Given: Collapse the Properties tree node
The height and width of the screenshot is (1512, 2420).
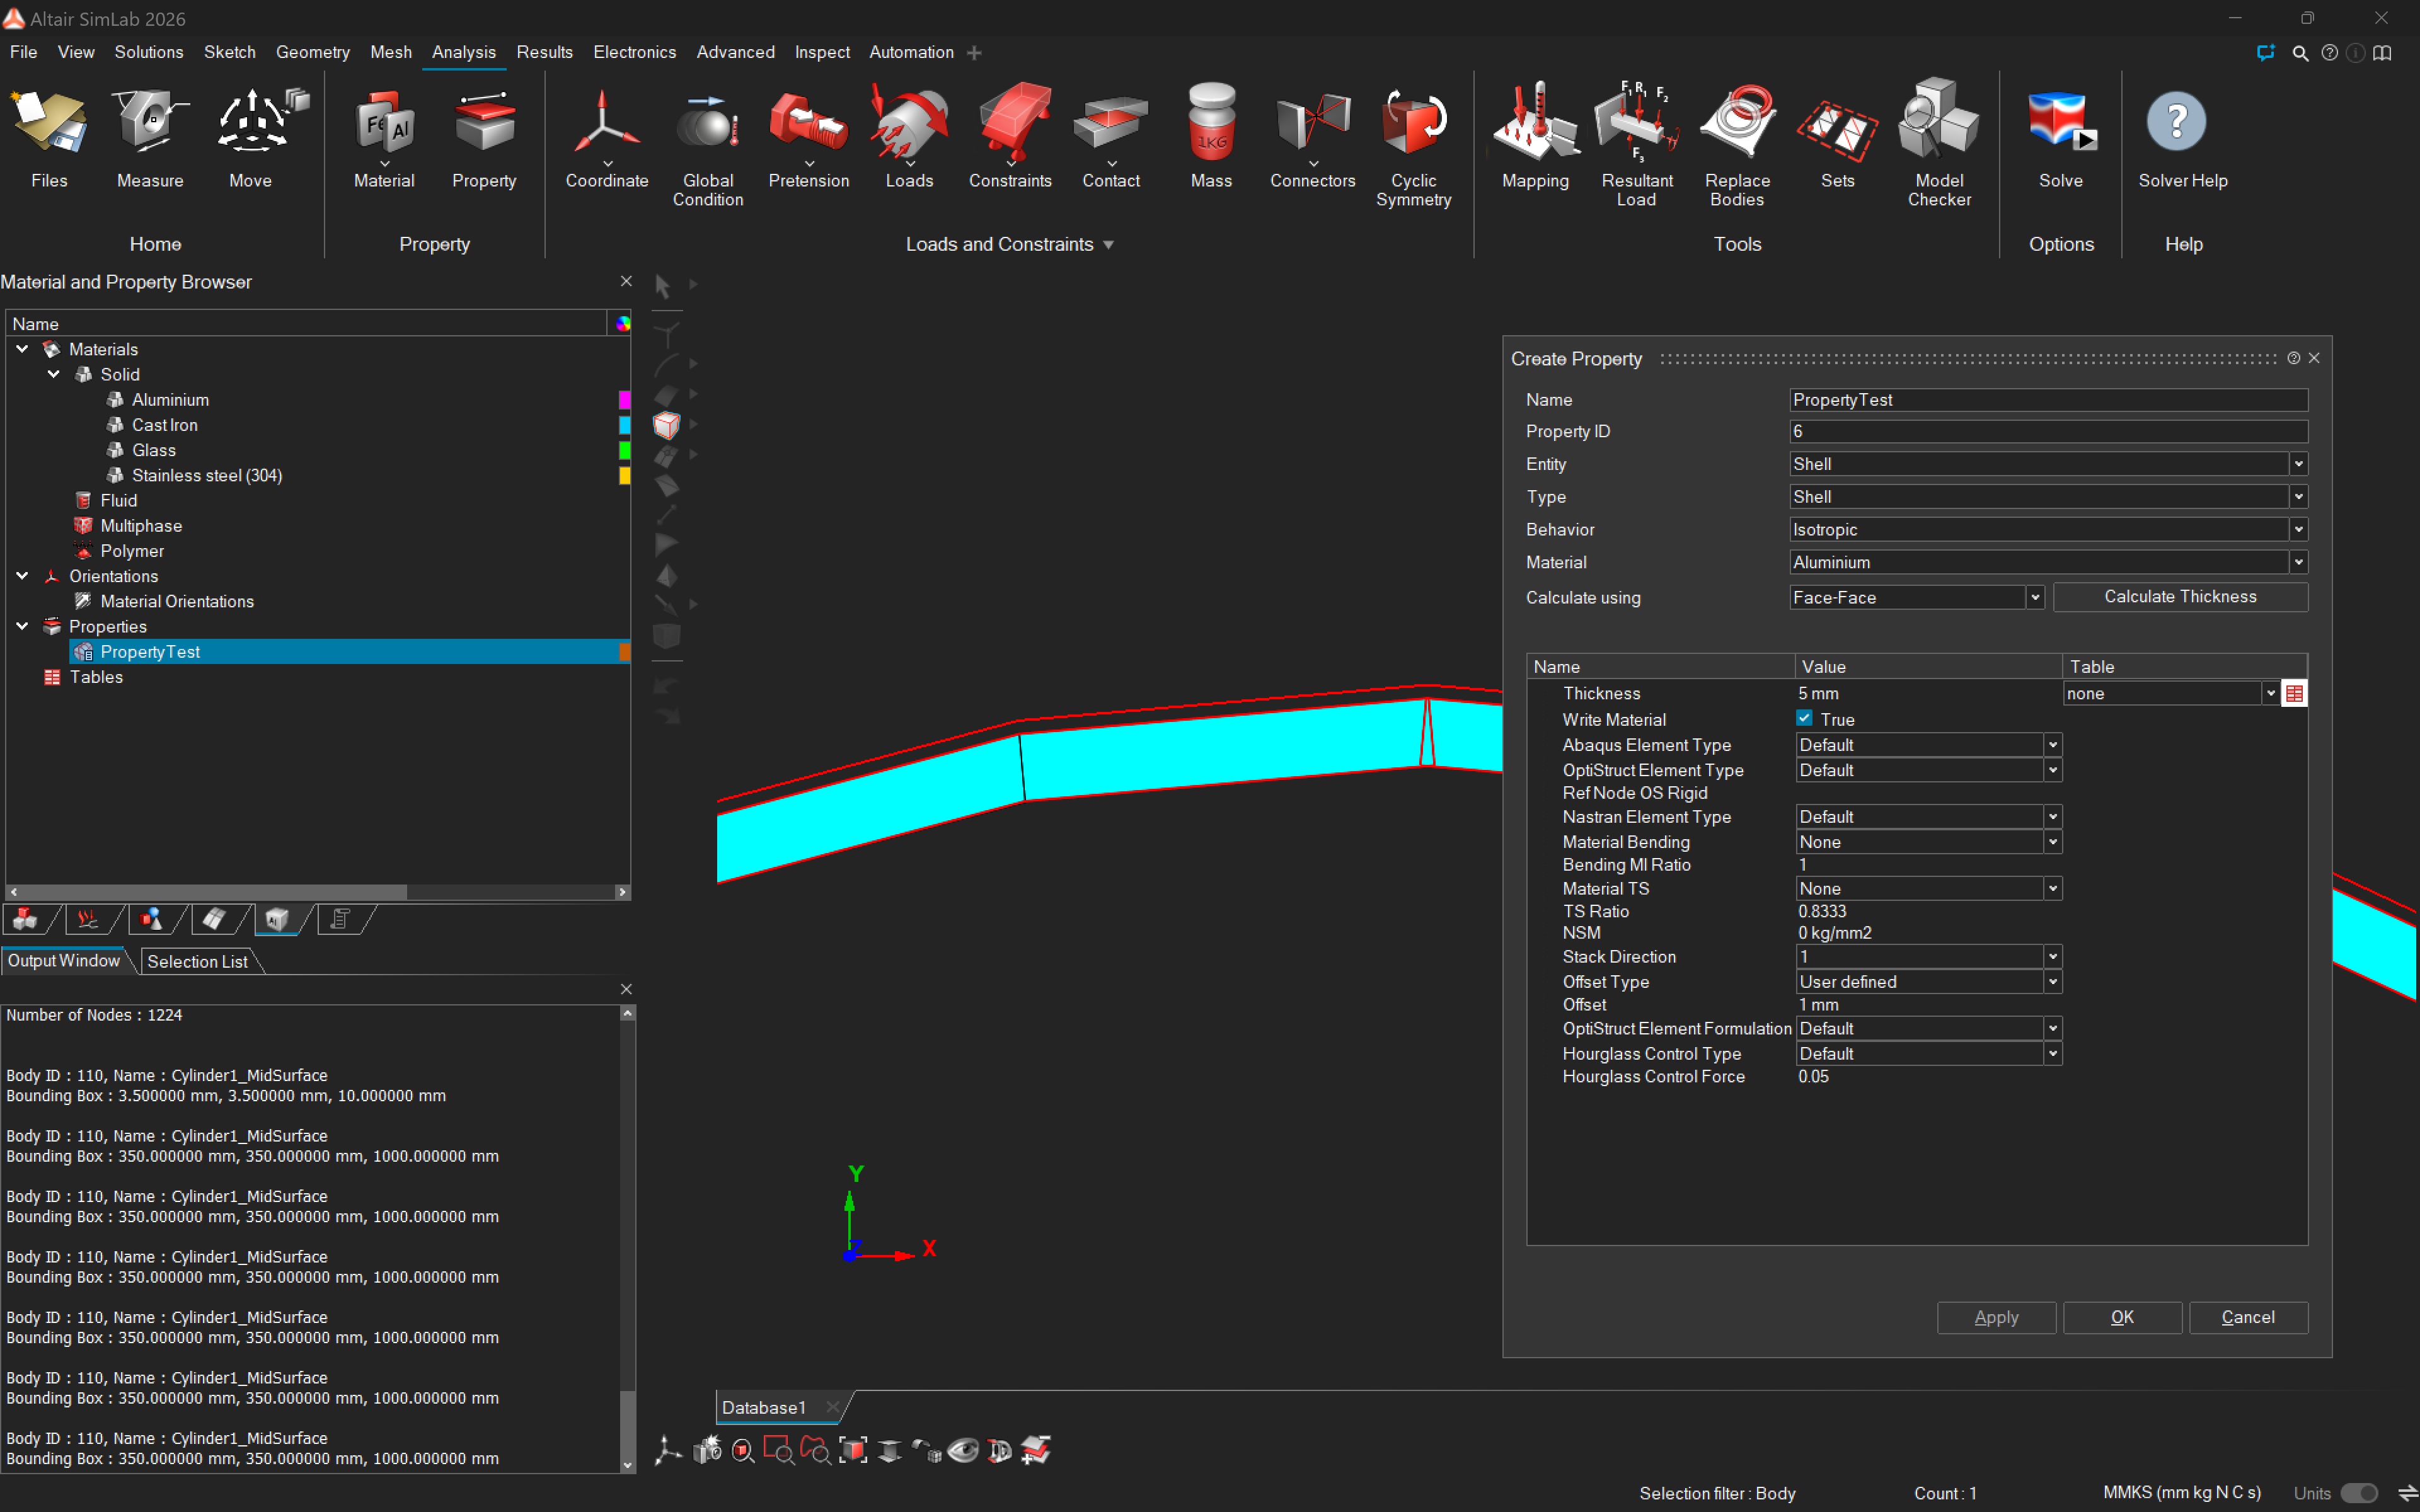Looking at the screenshot, I should (x=22, y=626).
